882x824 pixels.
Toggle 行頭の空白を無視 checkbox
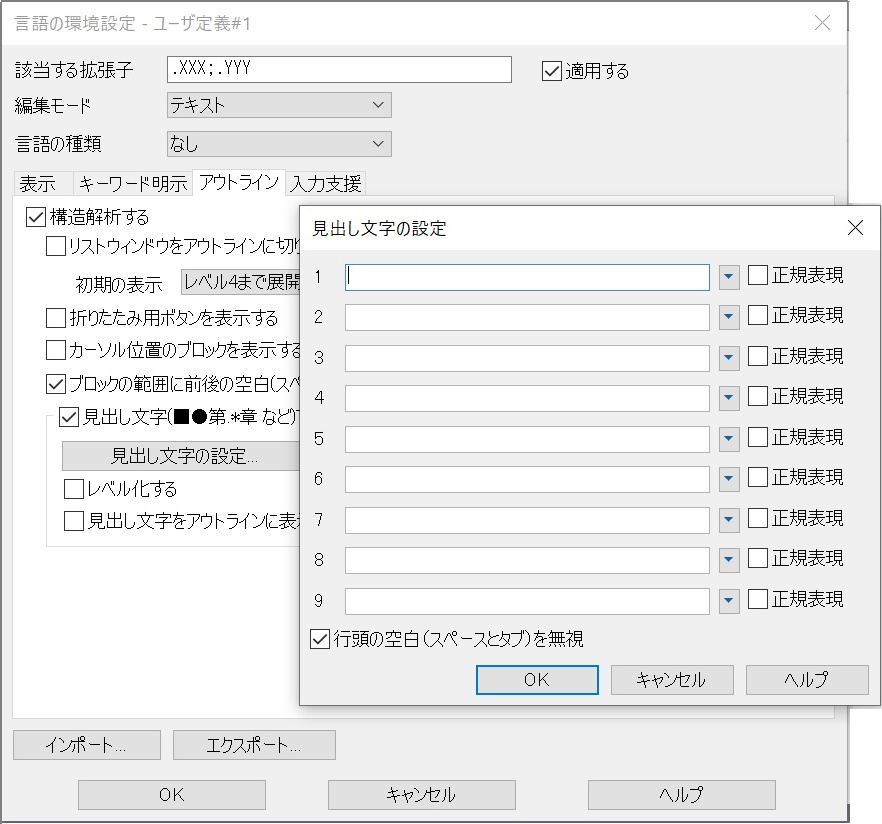click(320, 639)
